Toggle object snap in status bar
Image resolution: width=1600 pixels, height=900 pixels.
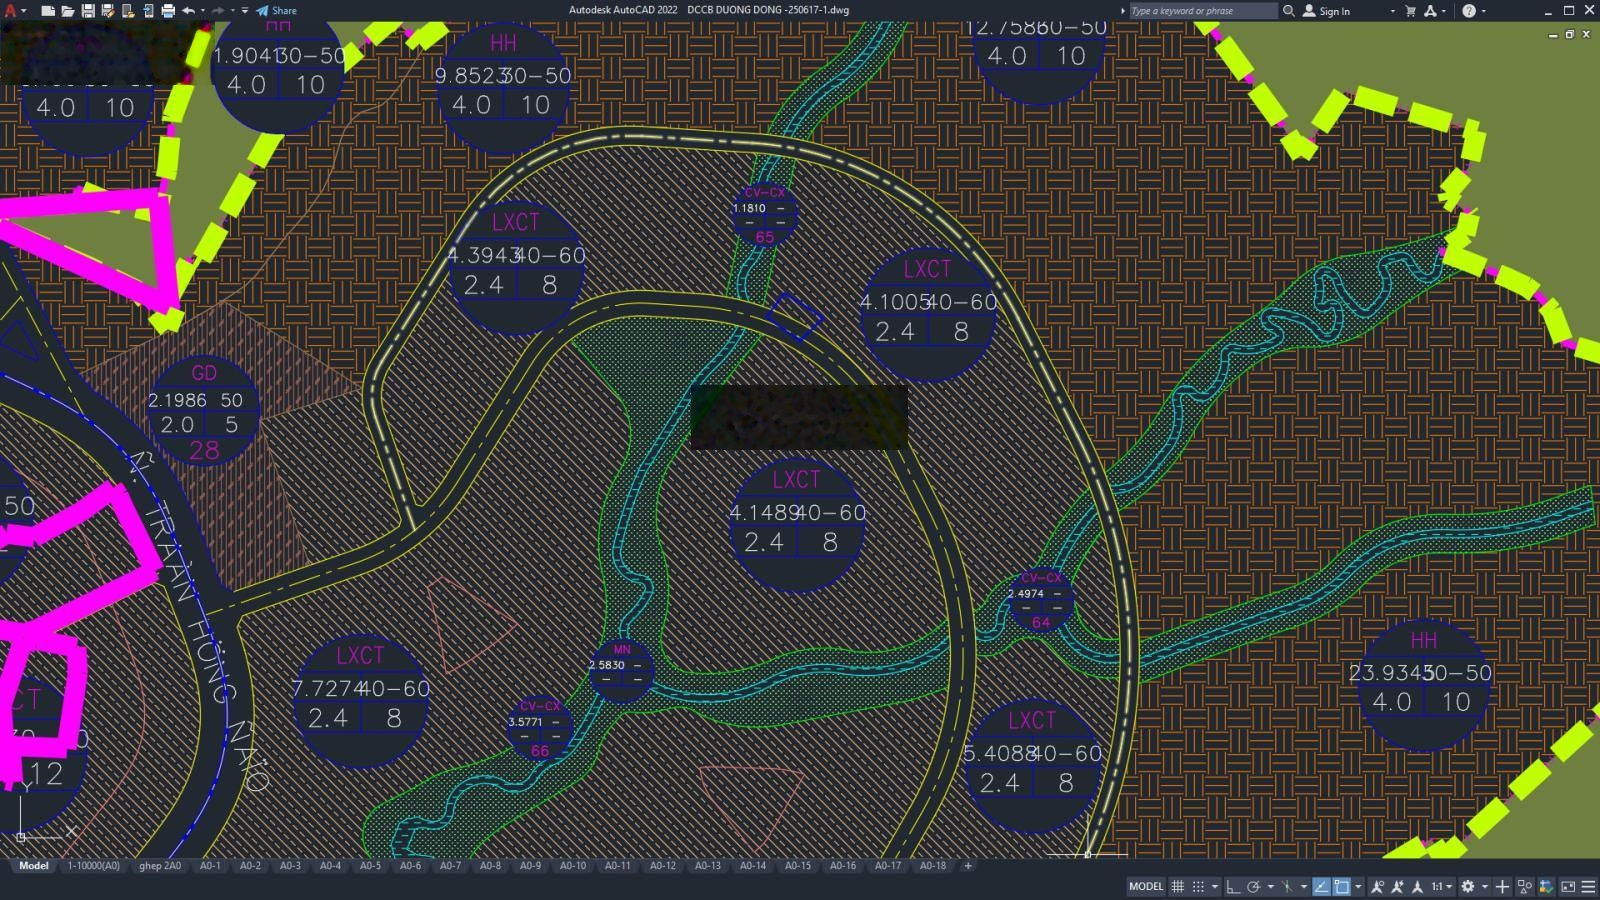tap(1342, 887)
